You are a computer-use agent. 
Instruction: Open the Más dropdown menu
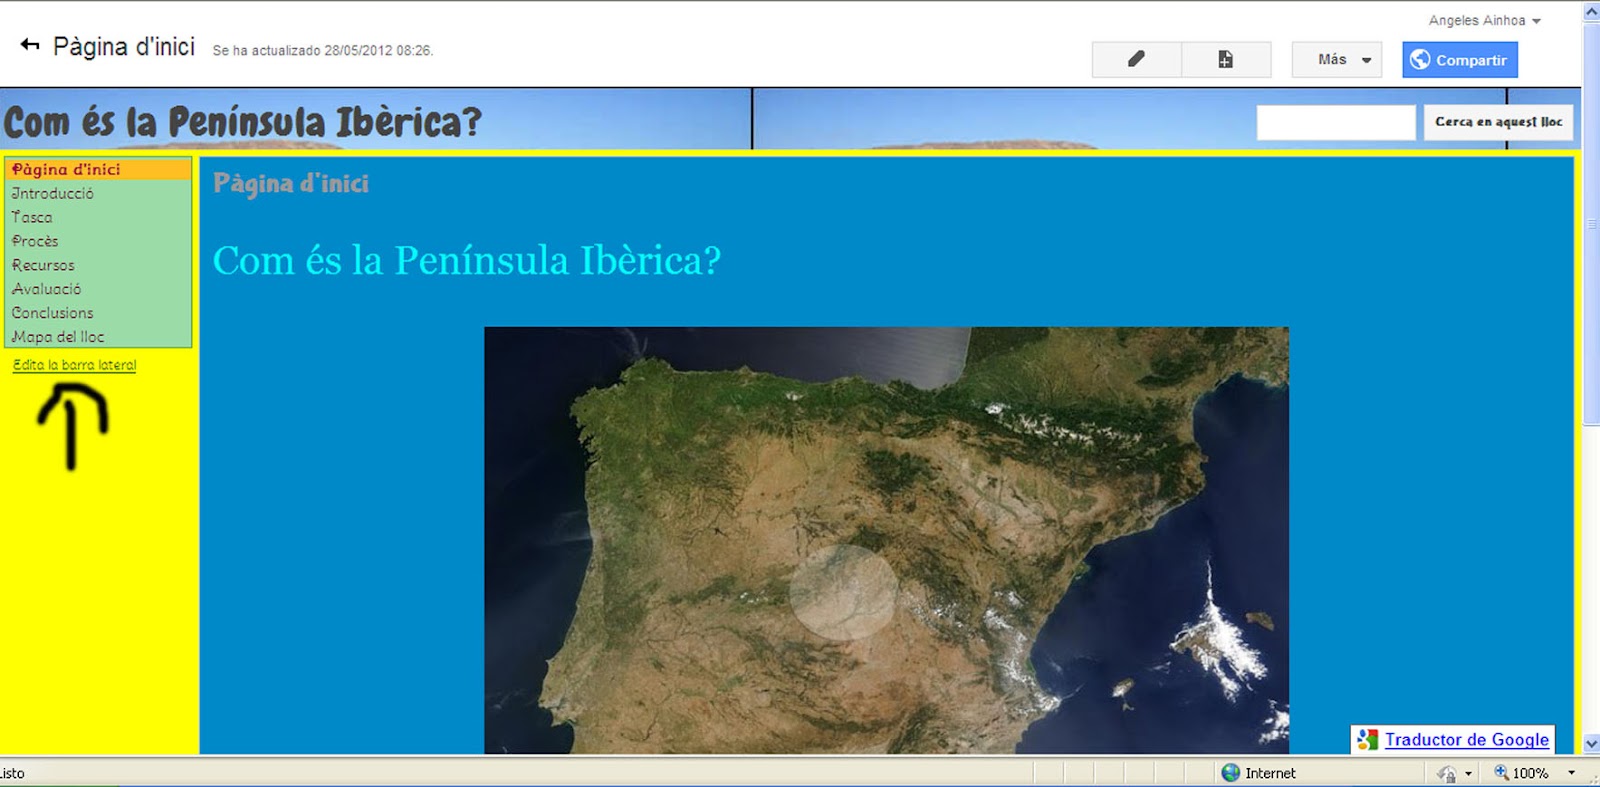1337,59
